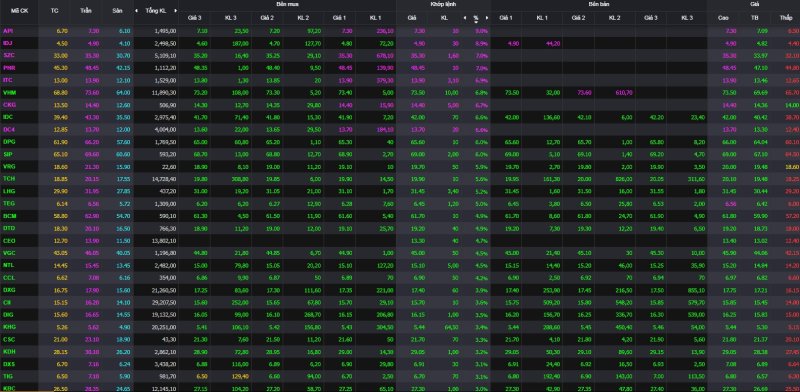Viewport: 800px width, 392px height.
Task: Open the API stock symbol
Action: click(x=8, y=31)
